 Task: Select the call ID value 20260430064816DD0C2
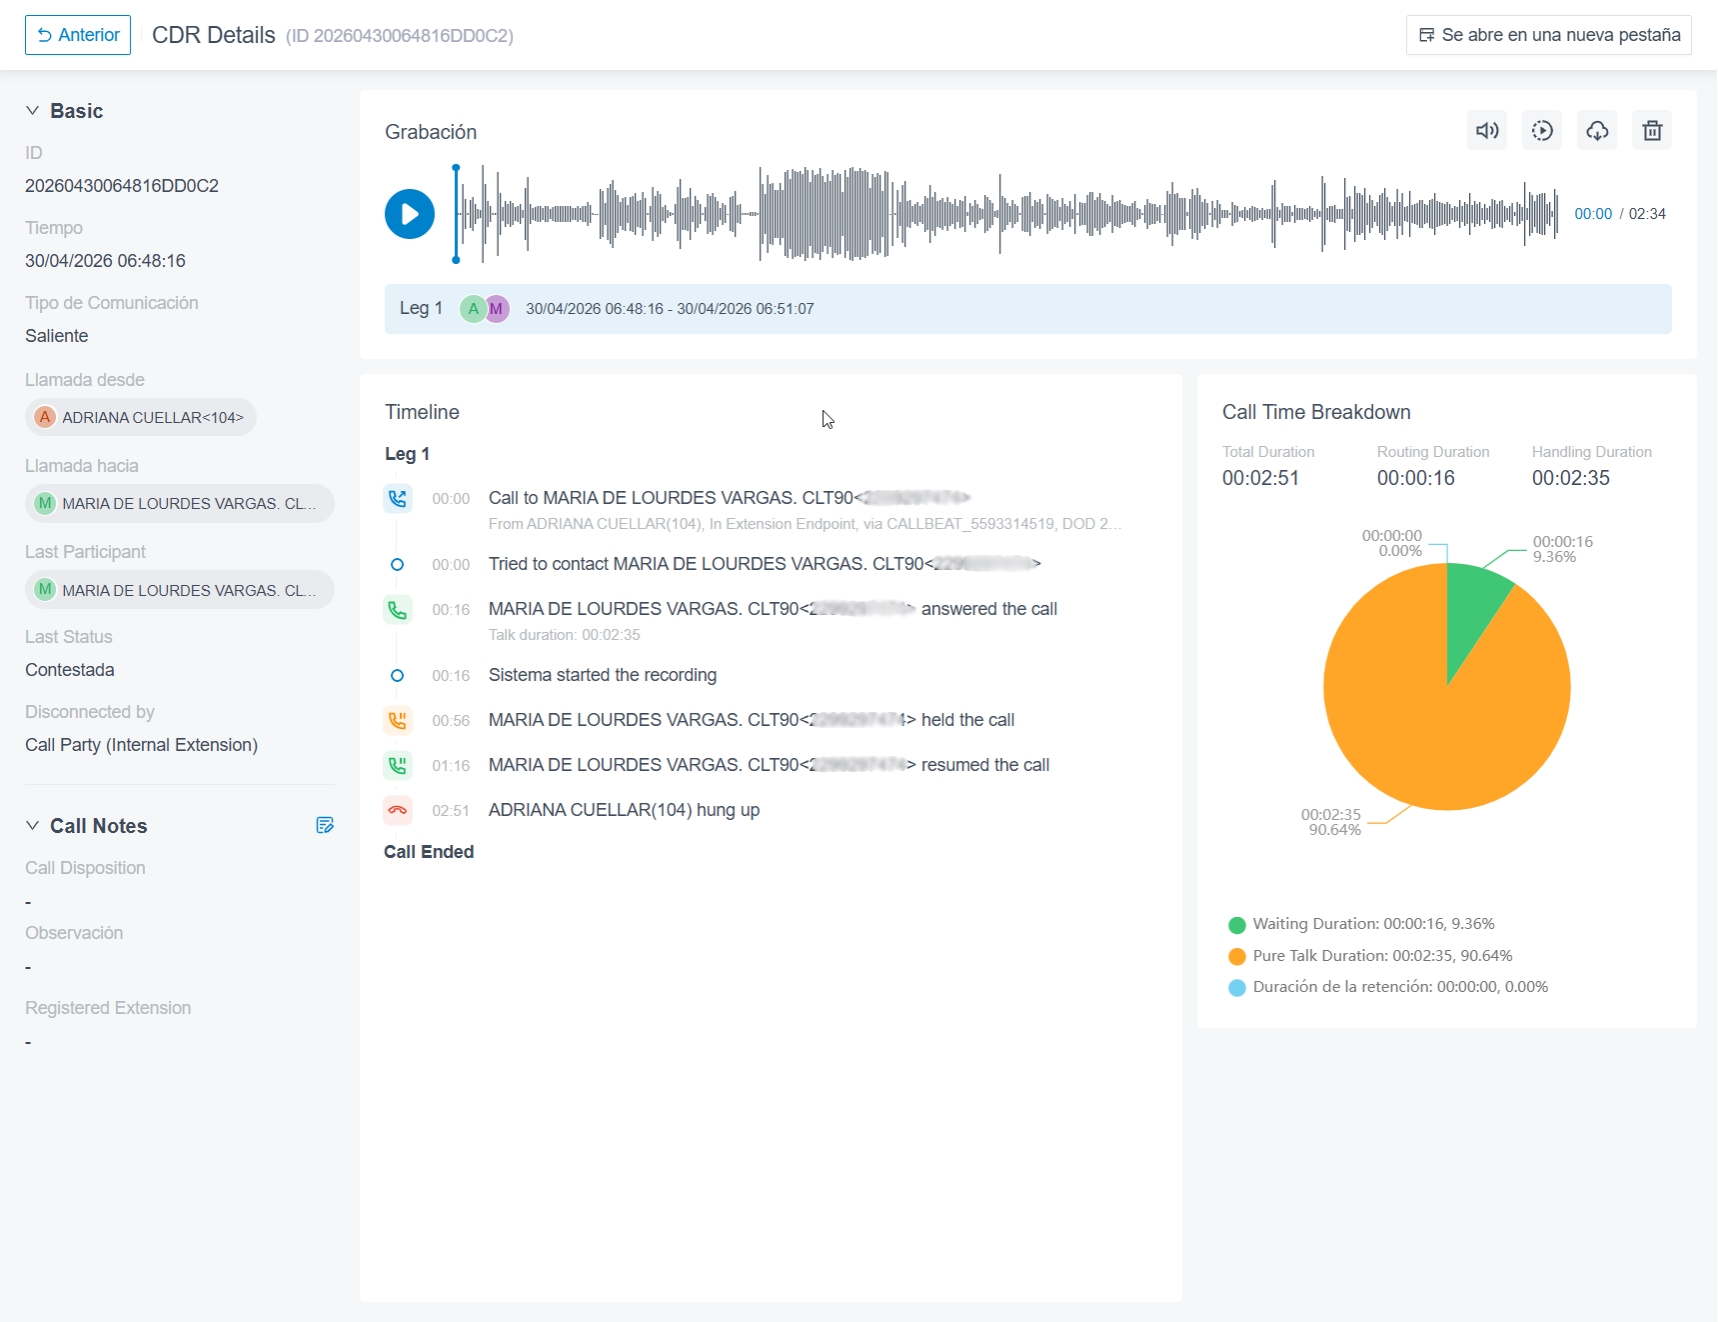point(122,186)
